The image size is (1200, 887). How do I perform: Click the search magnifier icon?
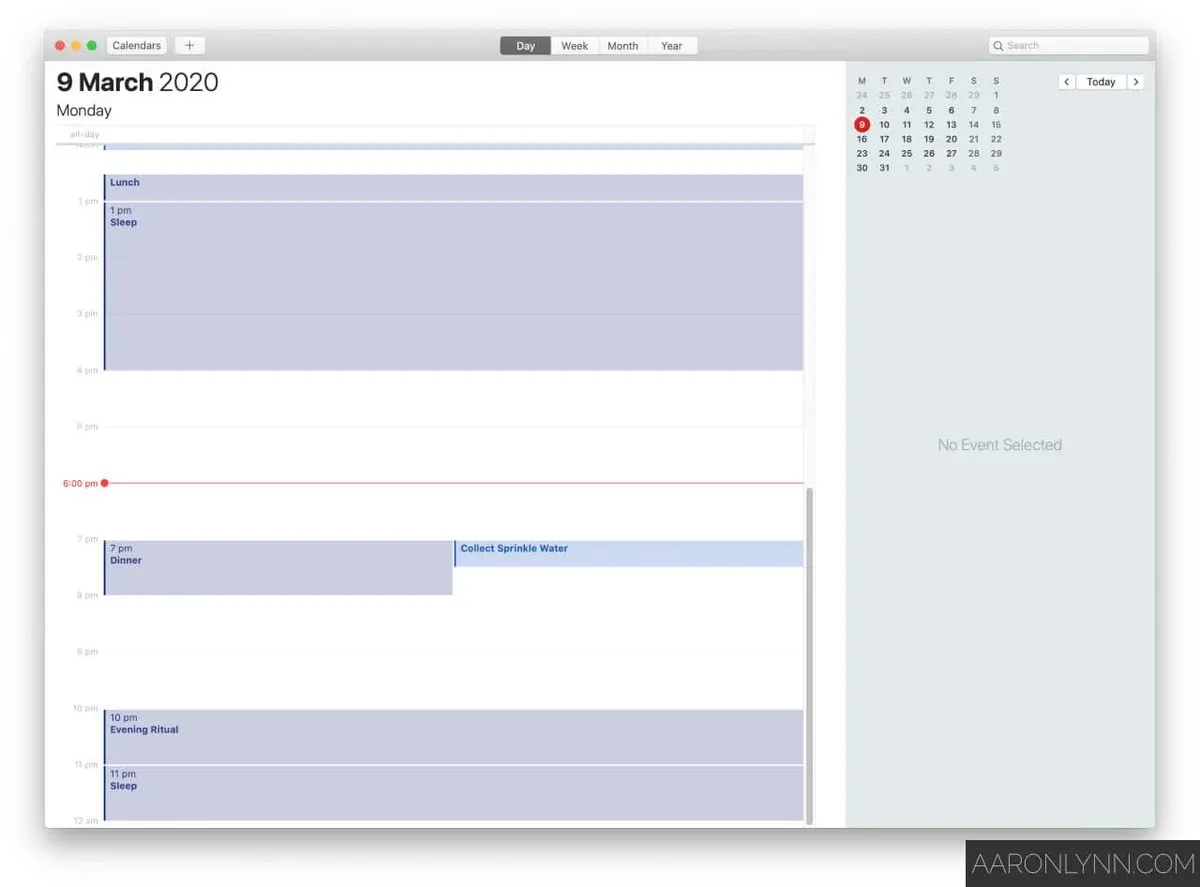click(997, 45)
